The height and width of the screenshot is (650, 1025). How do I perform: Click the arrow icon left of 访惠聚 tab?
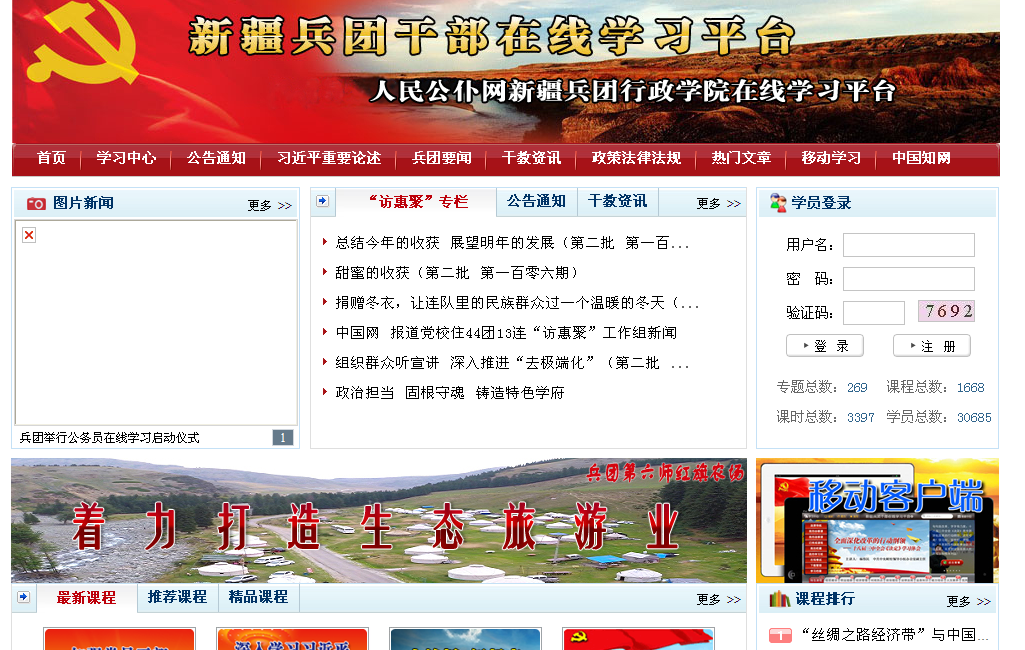coord(322,201)
